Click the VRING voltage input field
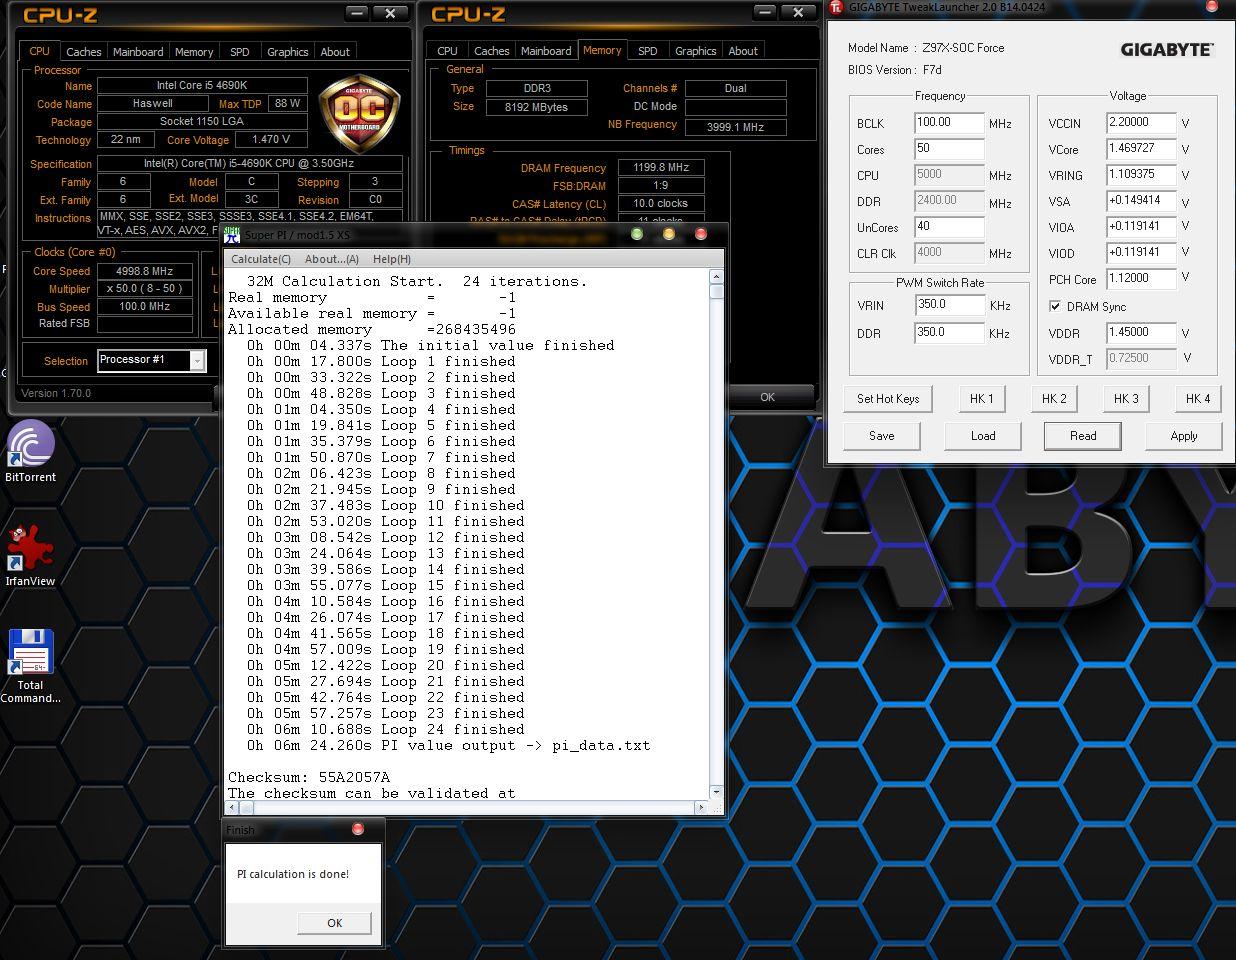The width and height of the screenshot is (1236, 960). [1141, 175]
